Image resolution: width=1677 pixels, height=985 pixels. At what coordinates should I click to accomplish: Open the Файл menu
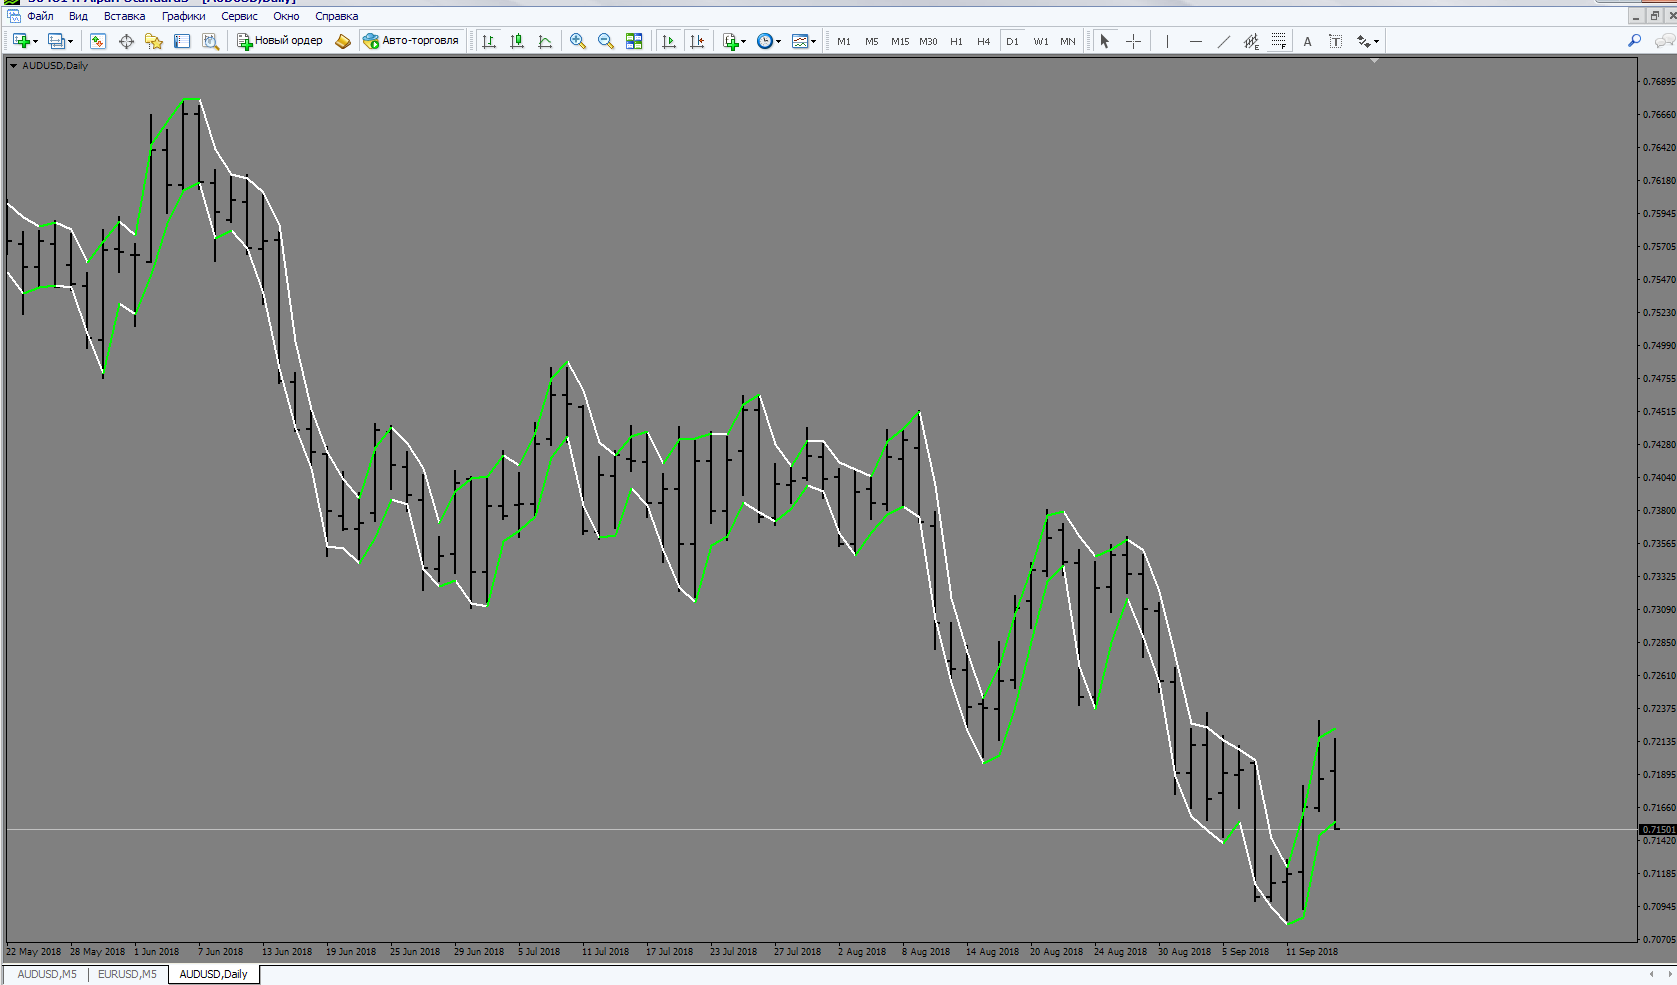coord(41,16)
